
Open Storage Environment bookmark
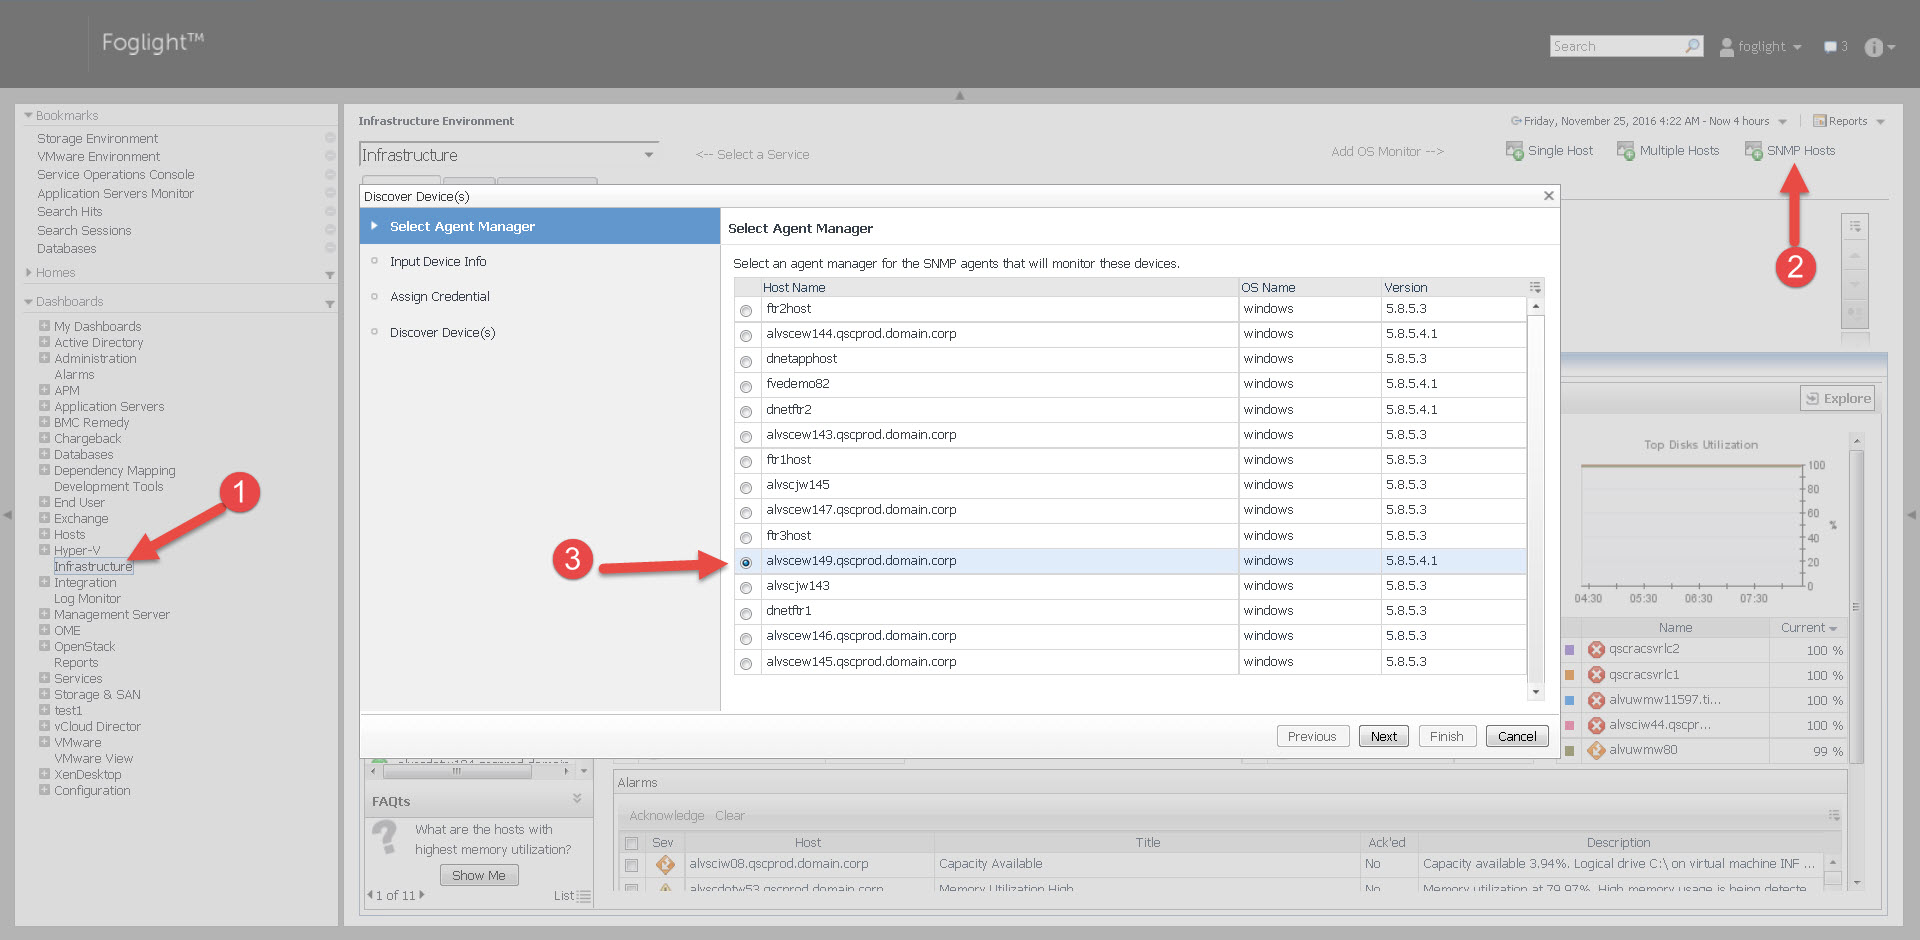tap(97, 138)
